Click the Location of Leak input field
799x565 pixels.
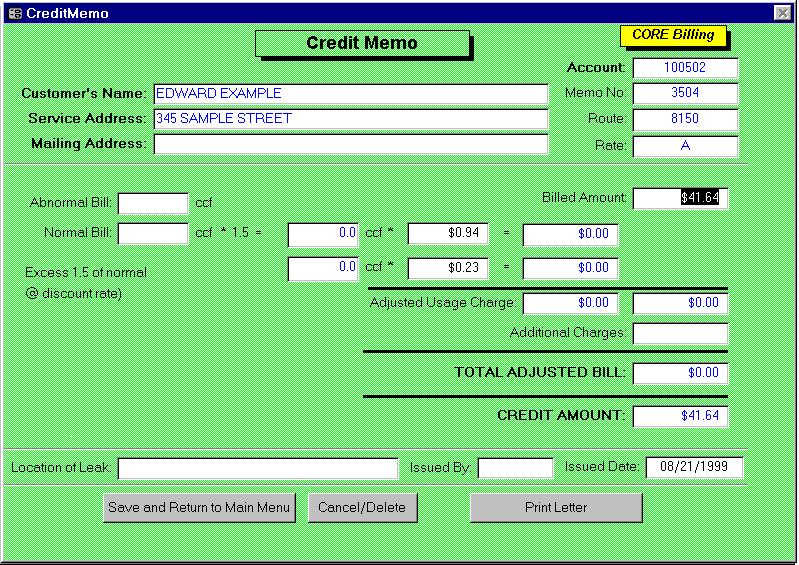[x=258, y=469]
